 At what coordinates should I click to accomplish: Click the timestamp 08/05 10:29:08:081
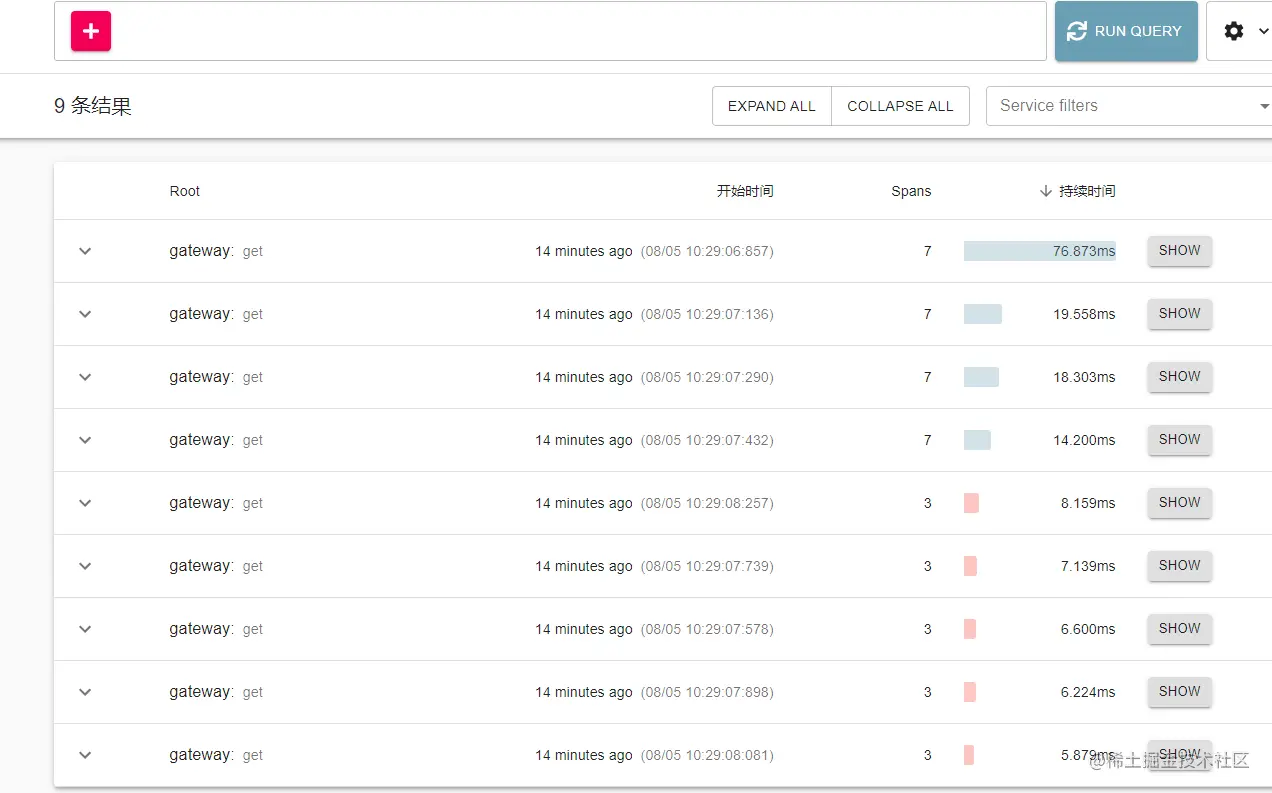707,755
